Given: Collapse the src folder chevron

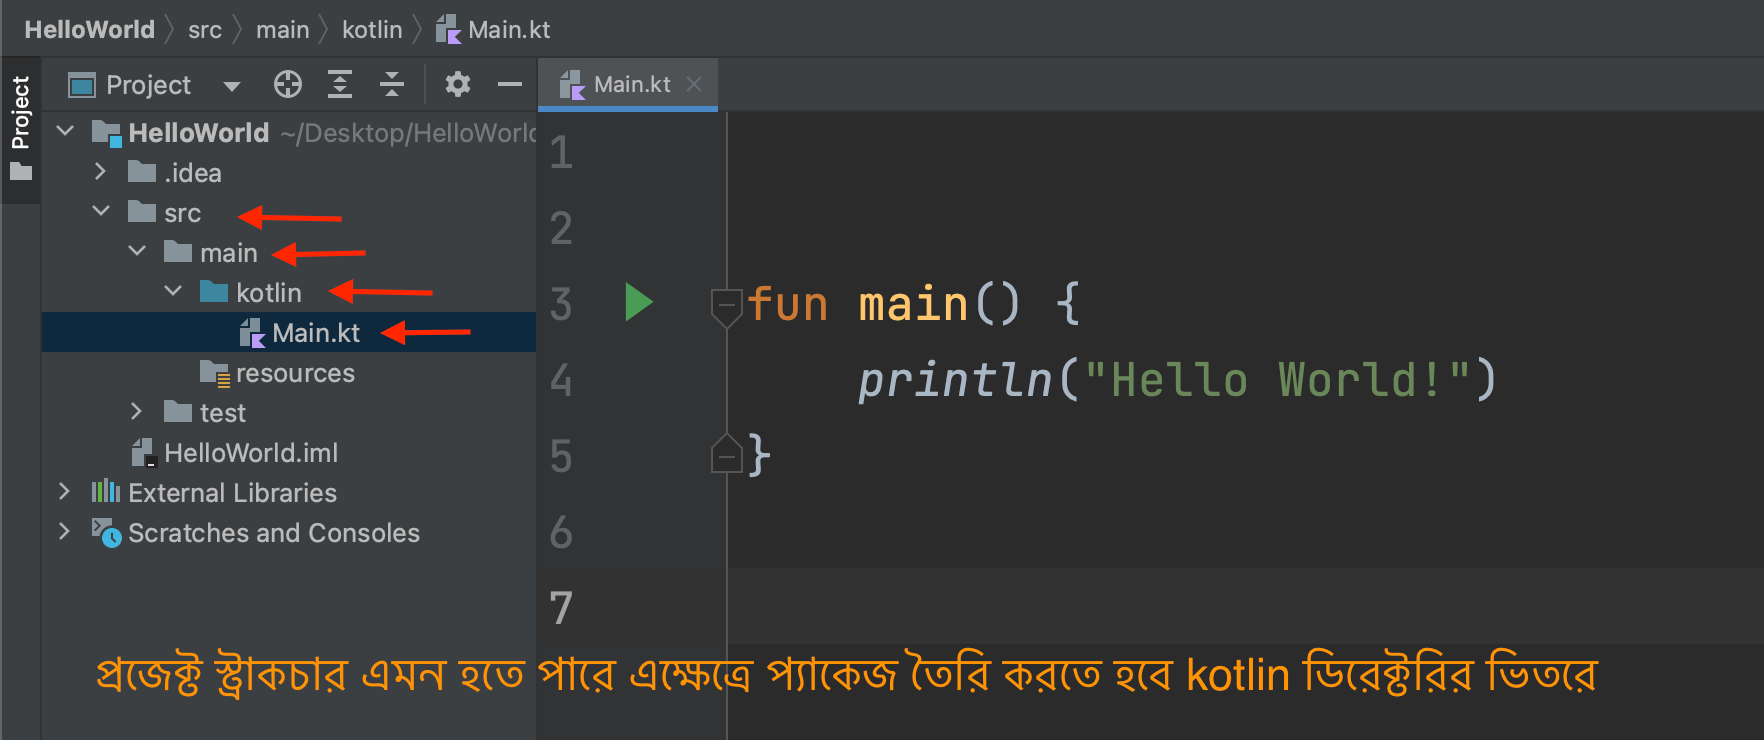Looking at the screenshot, I should point(101,211).
